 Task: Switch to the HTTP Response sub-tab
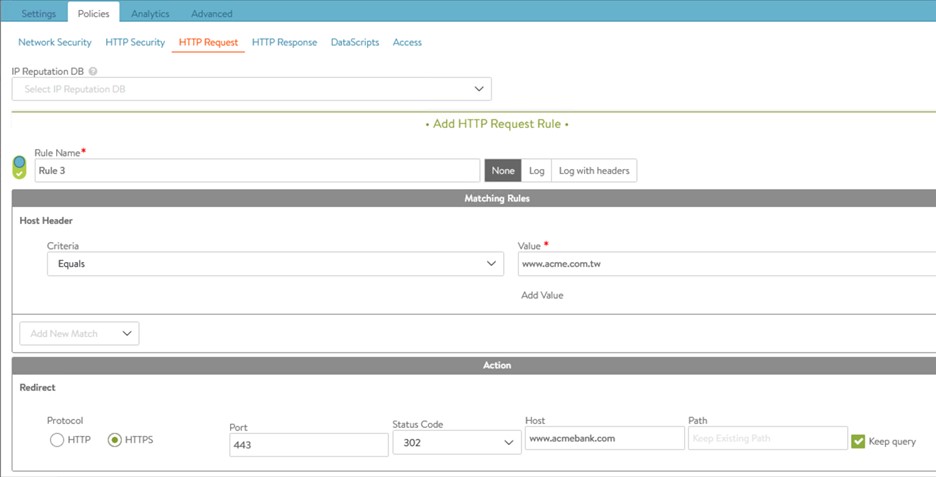(x=284, y=42)
